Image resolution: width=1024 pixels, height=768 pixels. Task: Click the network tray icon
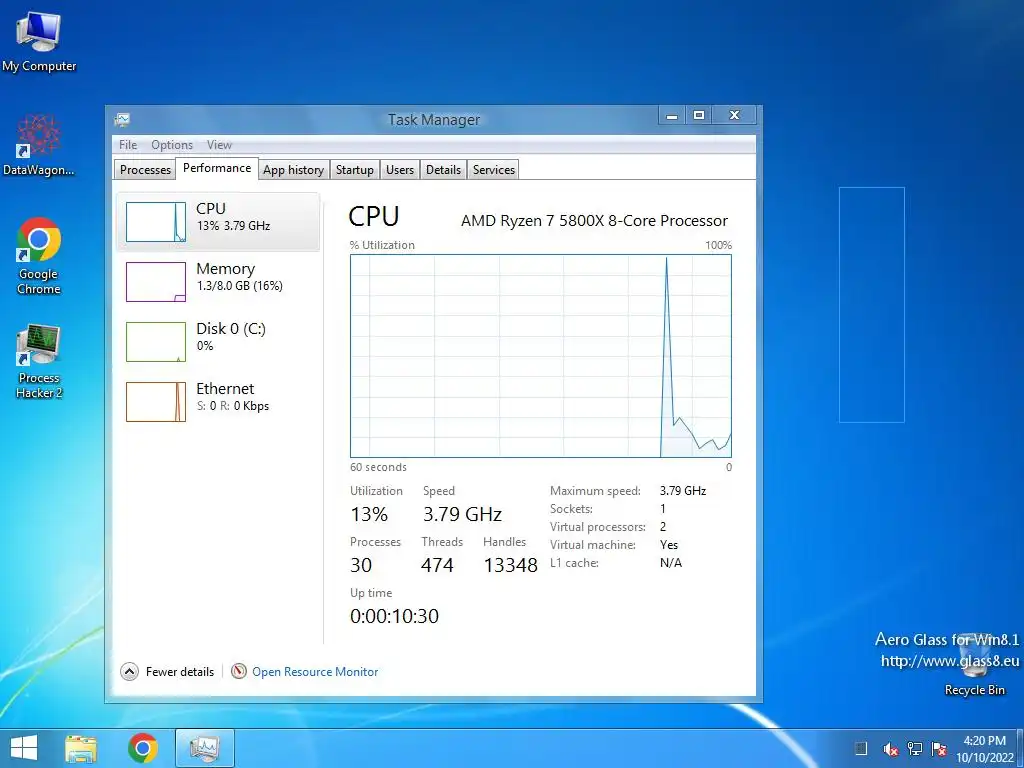click(915, 749)
